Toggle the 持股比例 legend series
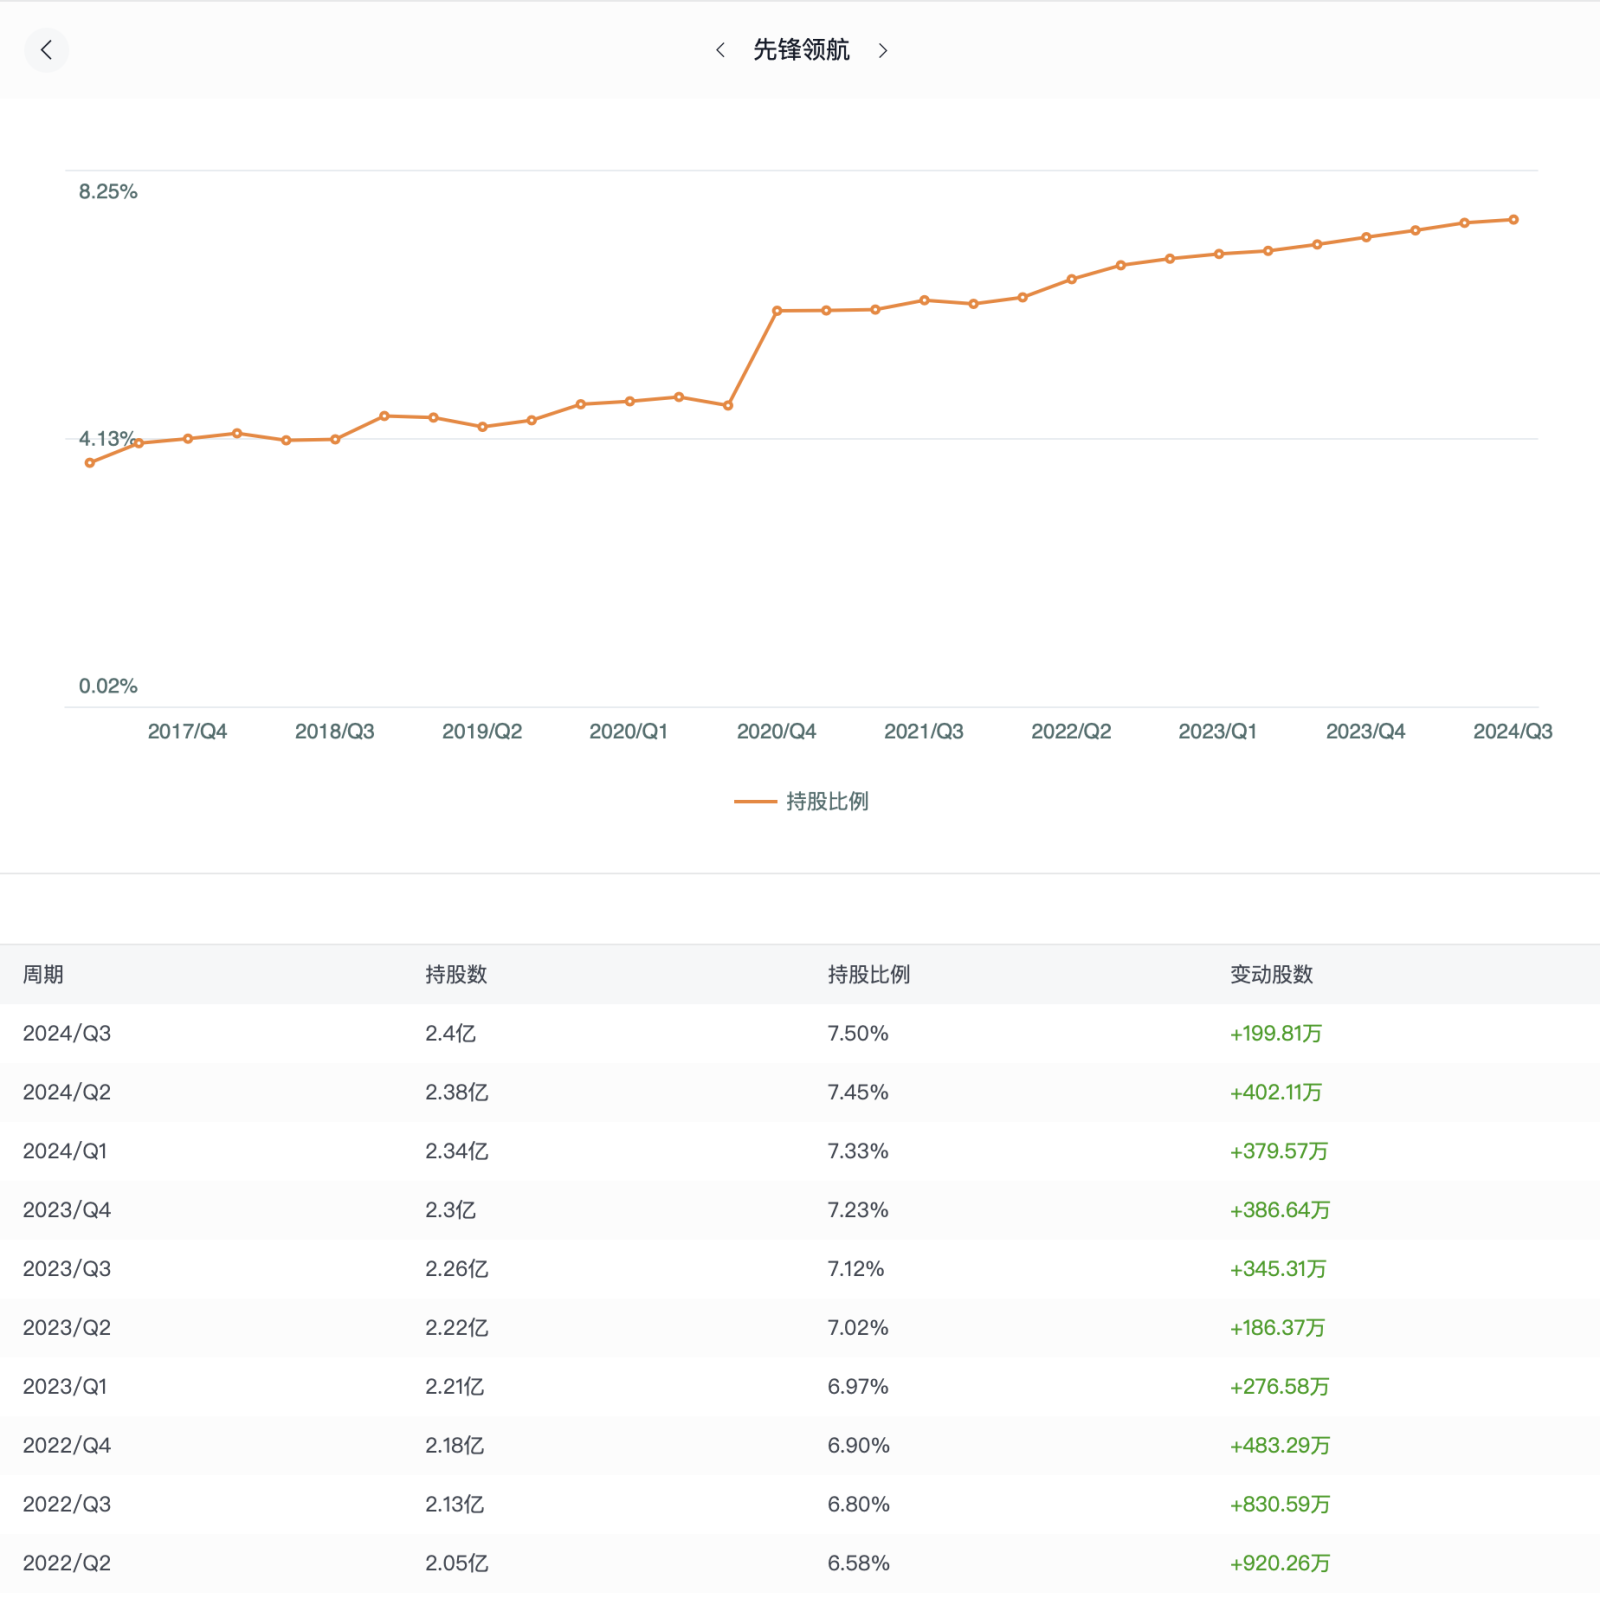 (801, 801)
